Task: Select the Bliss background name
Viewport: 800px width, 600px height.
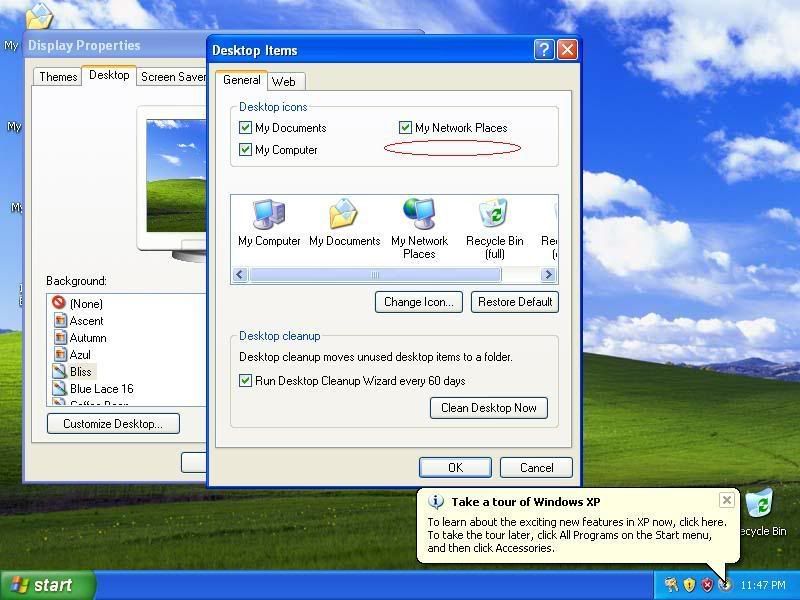Action: [x=81, y=371]
